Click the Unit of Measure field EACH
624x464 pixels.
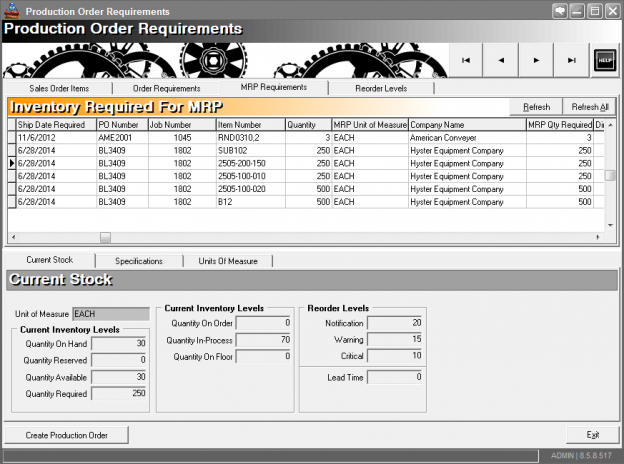(111, 314)
